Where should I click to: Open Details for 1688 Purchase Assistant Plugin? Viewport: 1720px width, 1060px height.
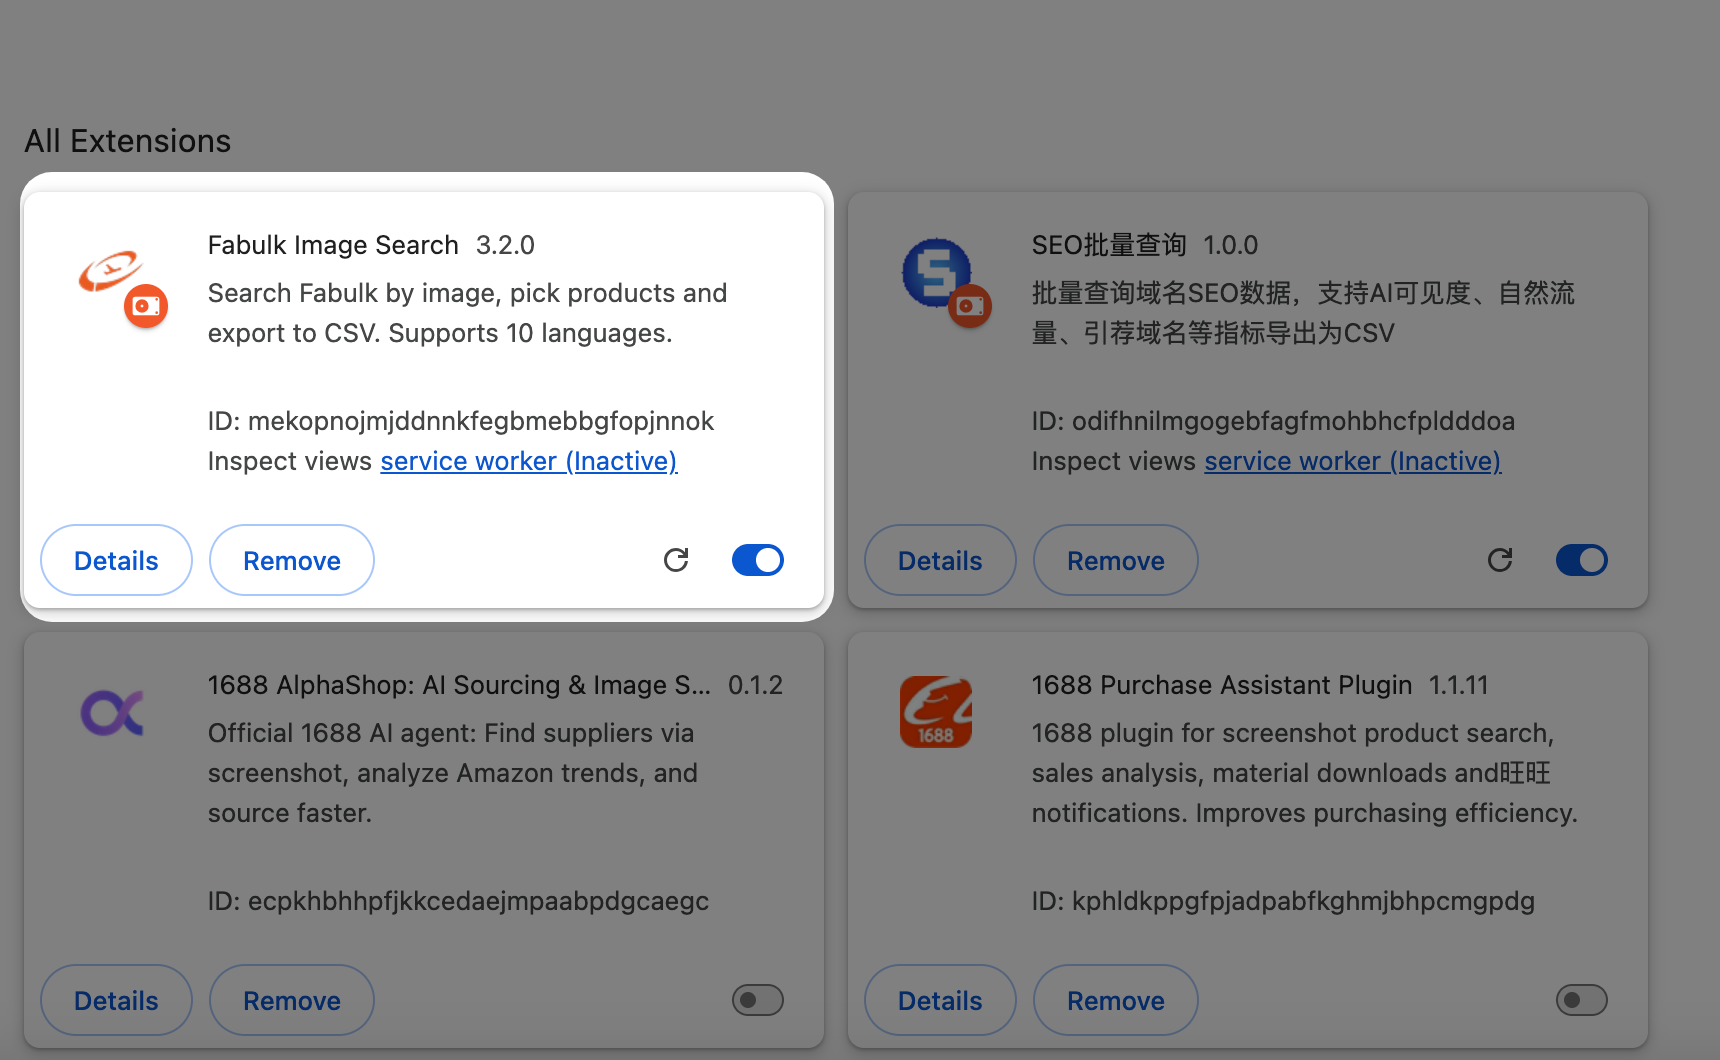940,1000
